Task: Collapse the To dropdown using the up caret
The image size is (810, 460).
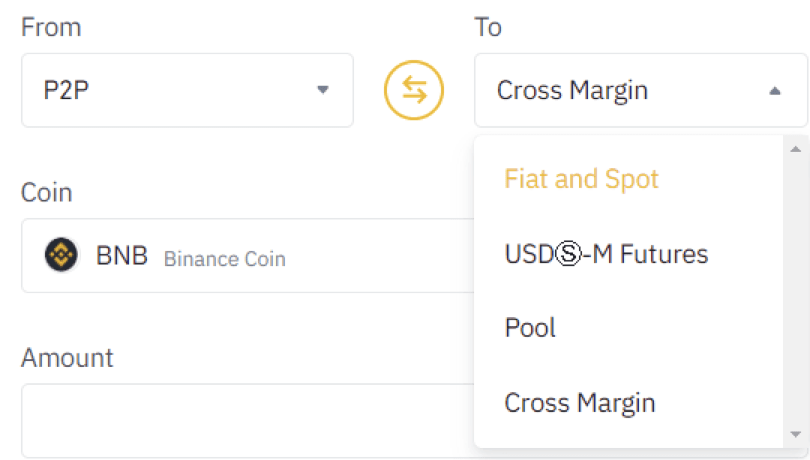Action: point(774,91)
